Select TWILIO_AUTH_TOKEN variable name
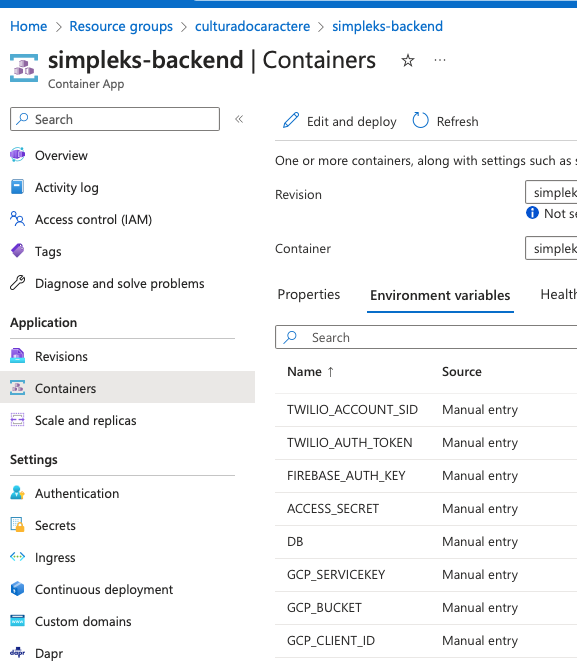 pos(349,442)
